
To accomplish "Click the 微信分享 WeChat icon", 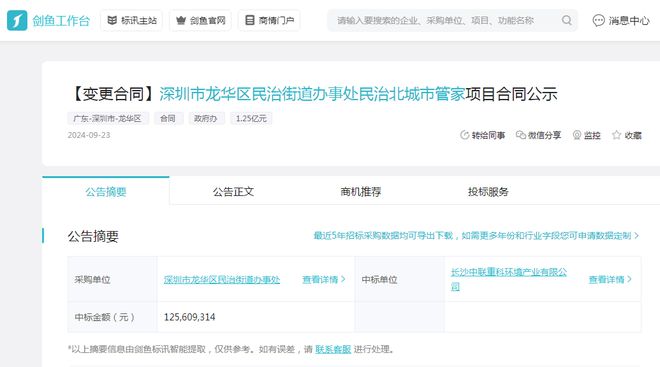I will pyautogui.click(x=521, y=135).
